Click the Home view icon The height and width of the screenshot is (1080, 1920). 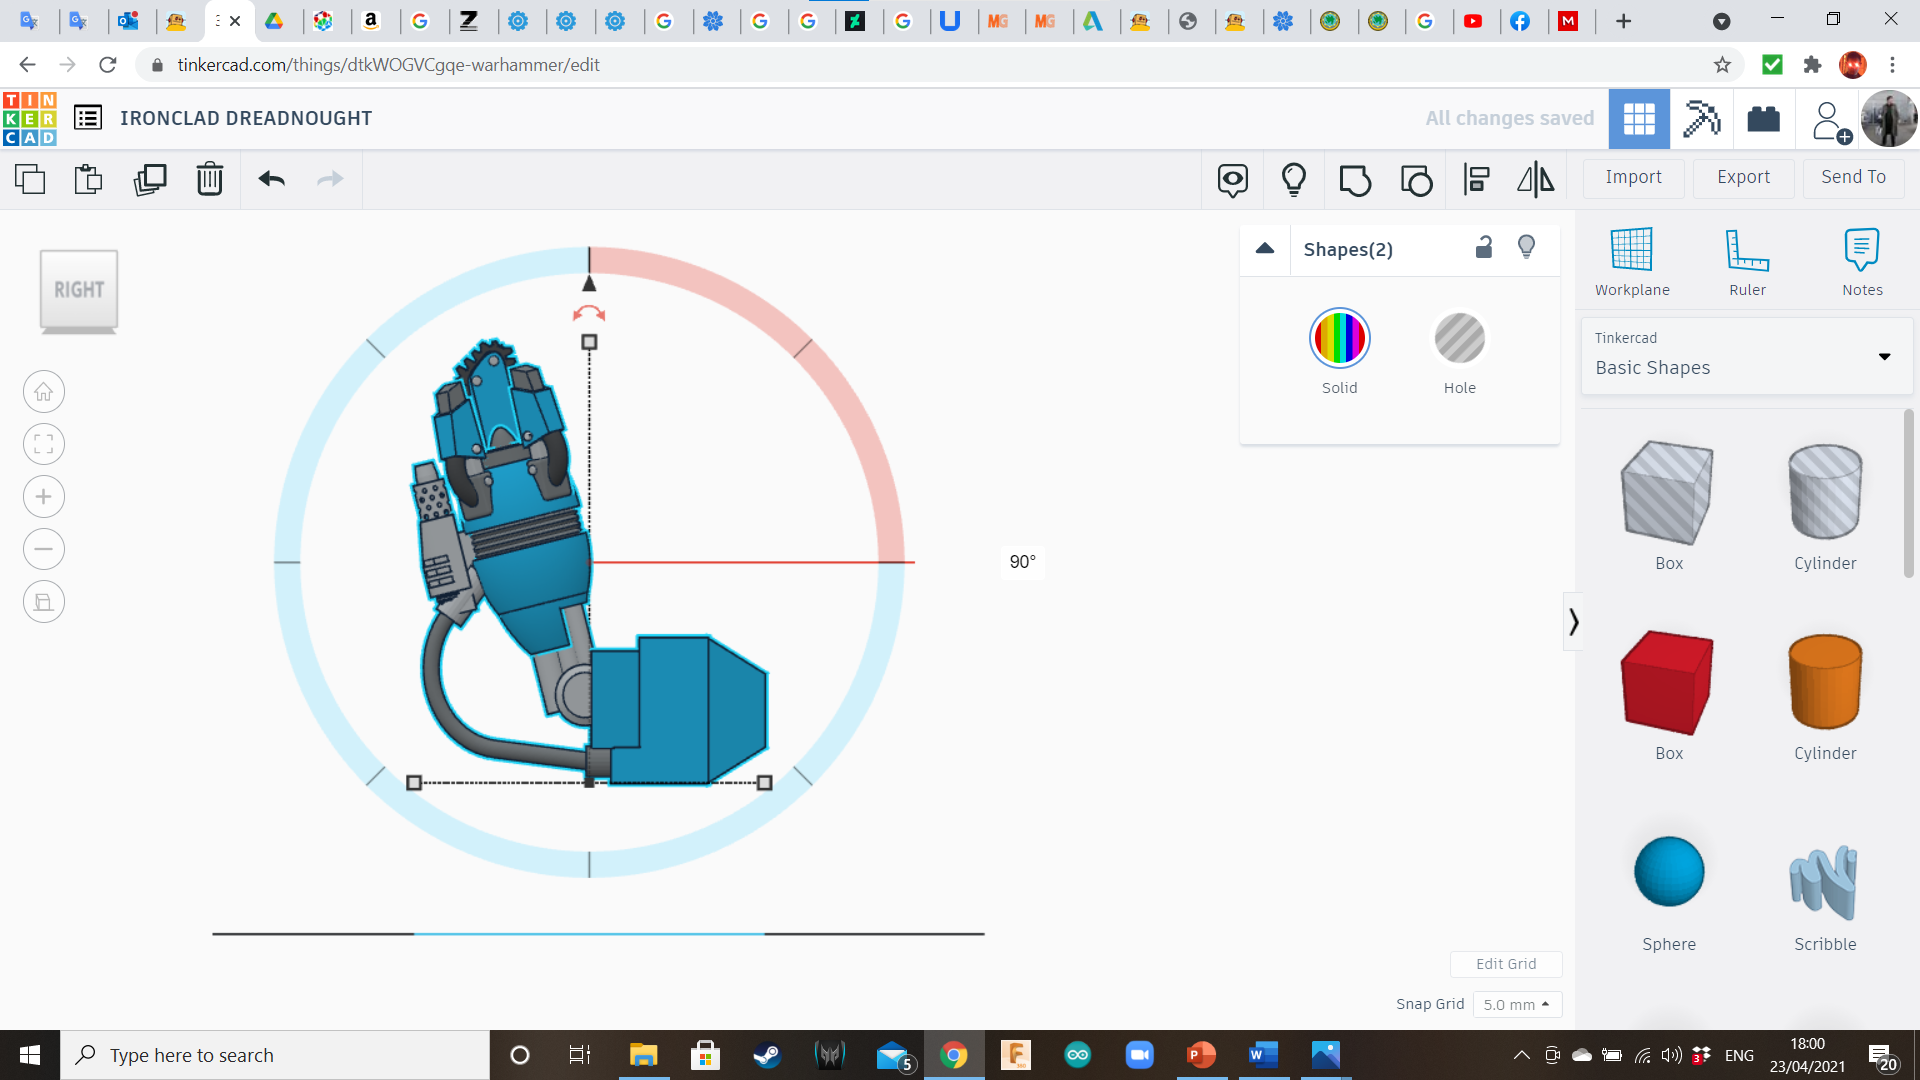pyautogui.click(x=44, y=392)
